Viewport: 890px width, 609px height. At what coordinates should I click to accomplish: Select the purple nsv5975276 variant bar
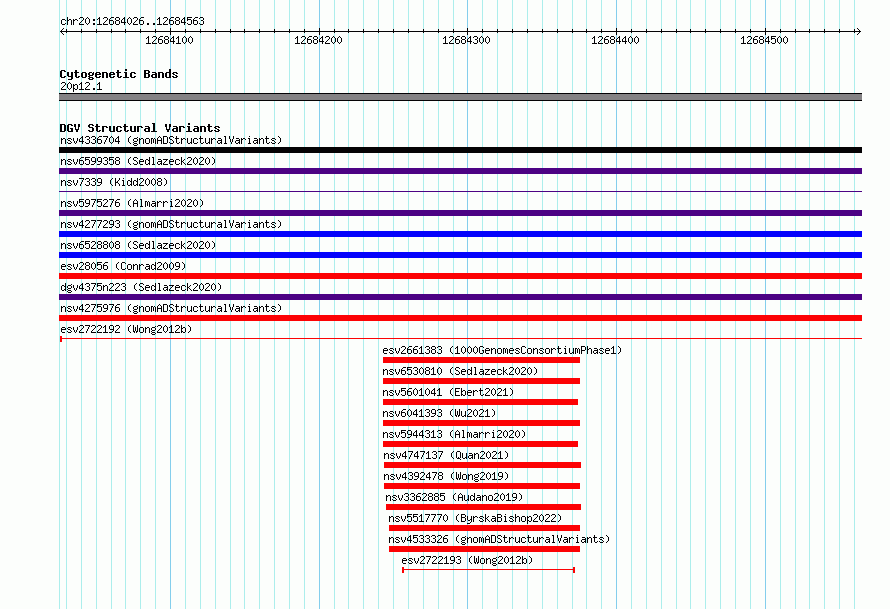460,213
